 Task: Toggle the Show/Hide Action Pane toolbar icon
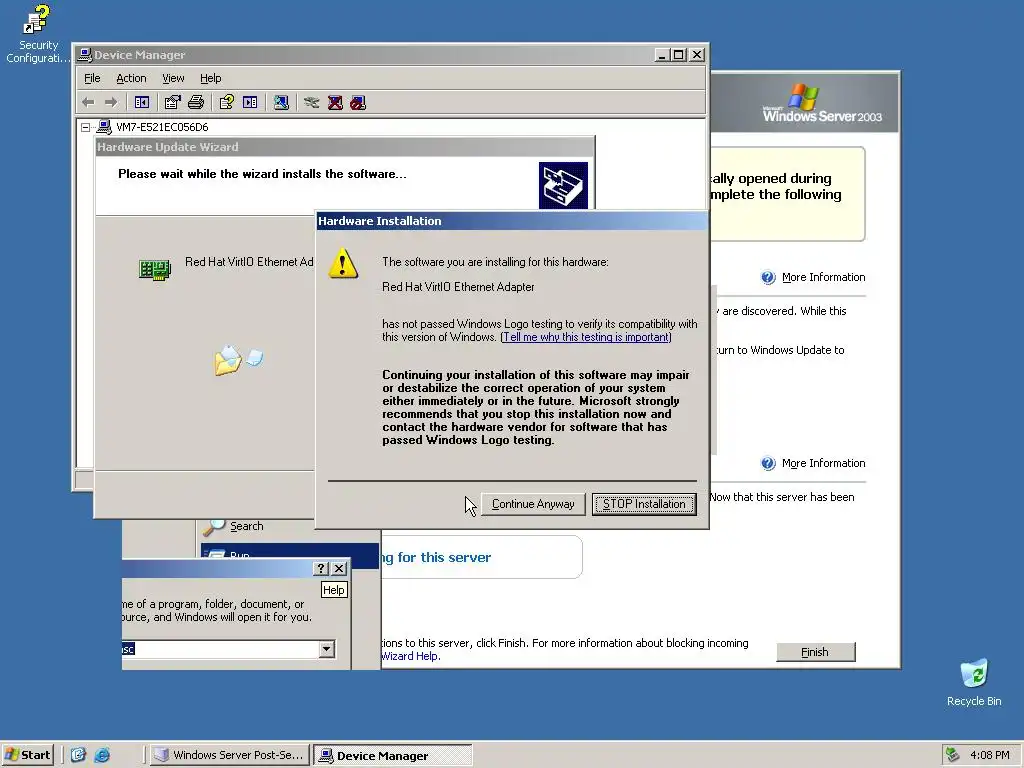(x=250, y=103)
